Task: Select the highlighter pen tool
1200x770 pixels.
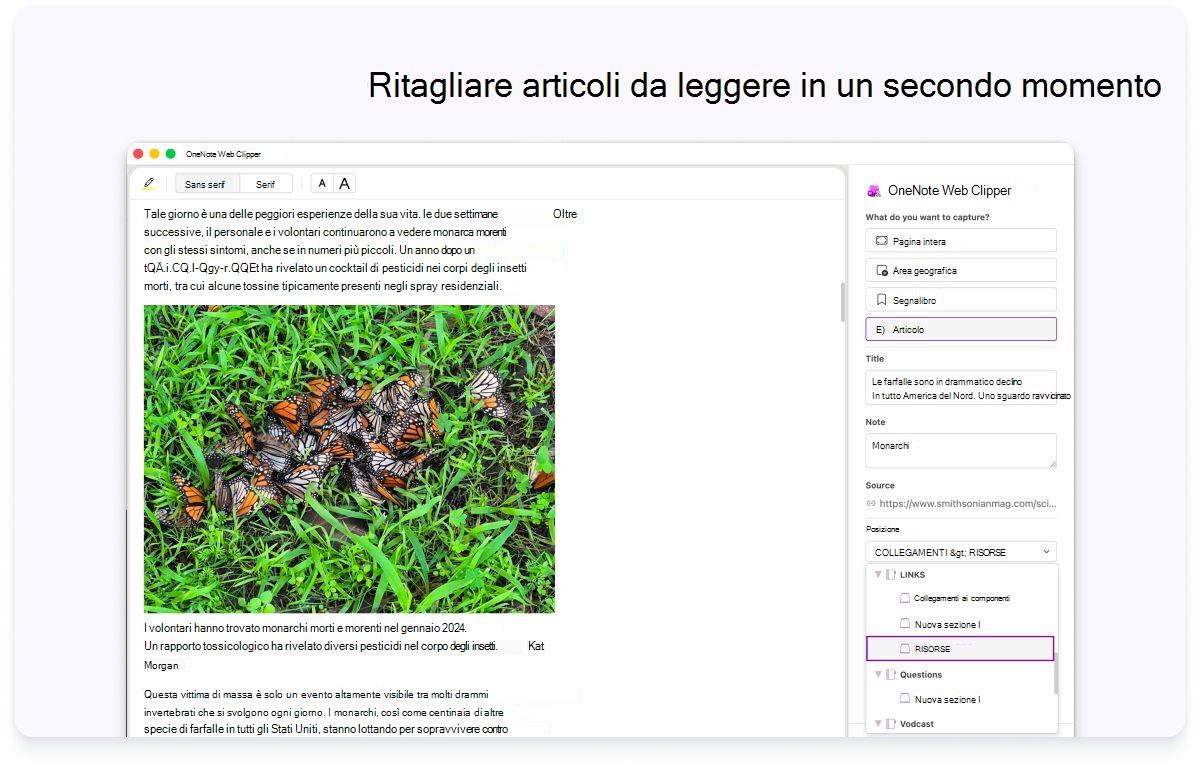Action: pos(149,183)
